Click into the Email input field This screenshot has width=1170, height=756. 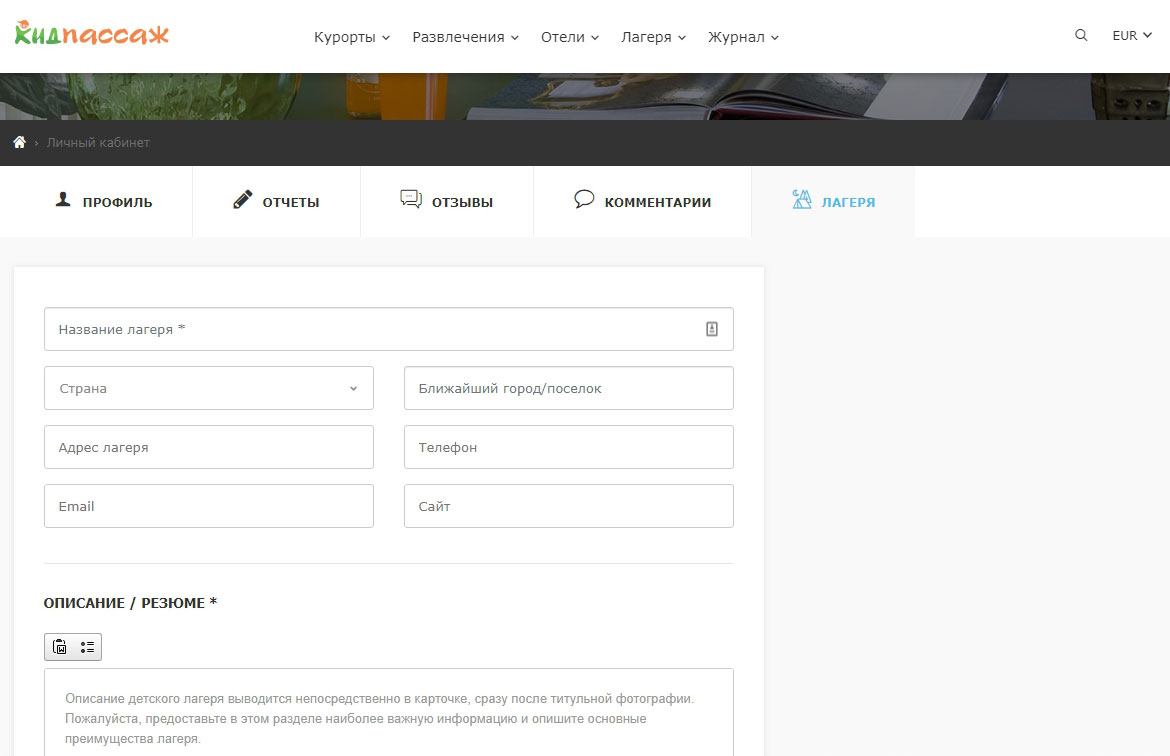(208, 506)
